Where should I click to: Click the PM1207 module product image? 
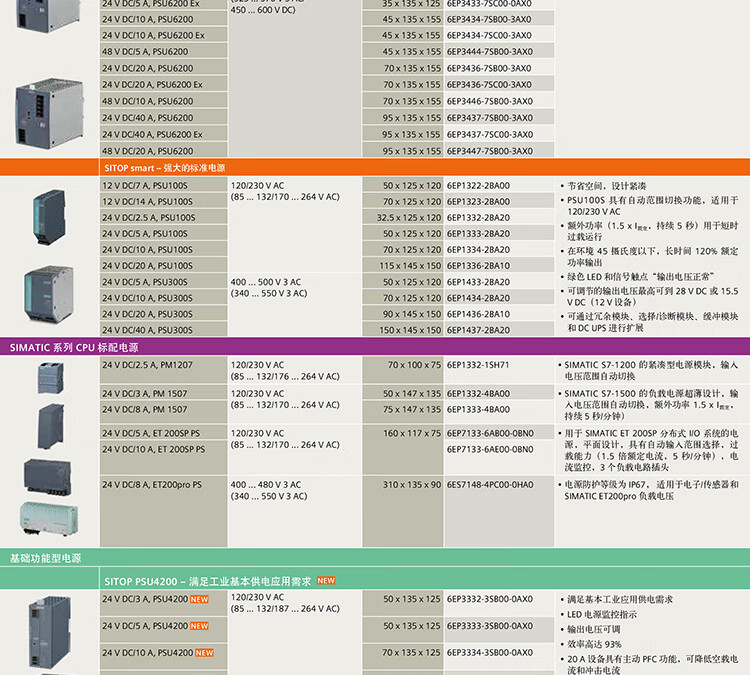pos(48,377)
